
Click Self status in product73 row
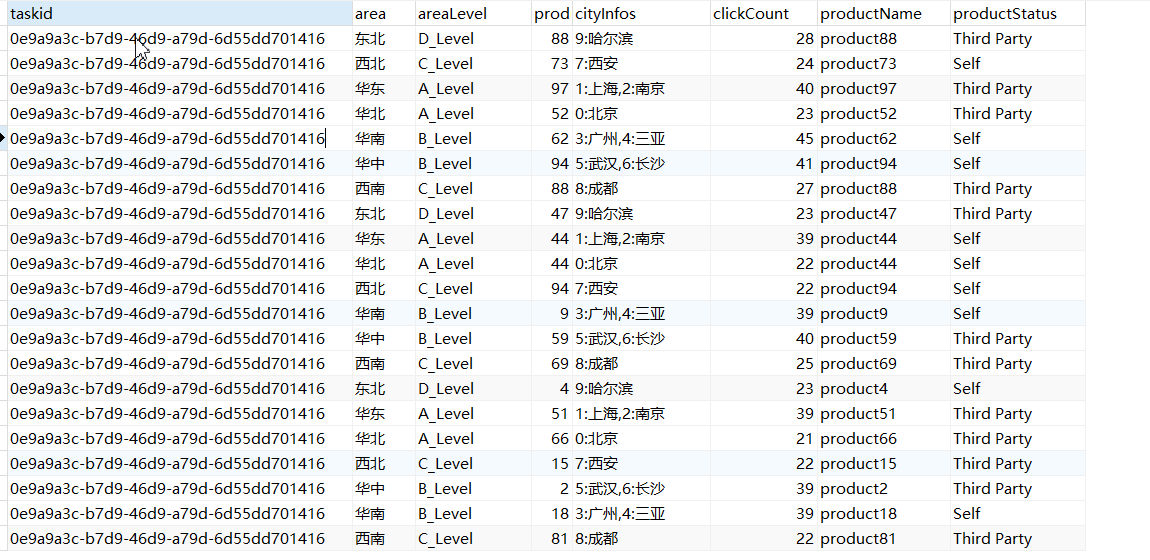pyautogui.click(x=1018, y=64)
